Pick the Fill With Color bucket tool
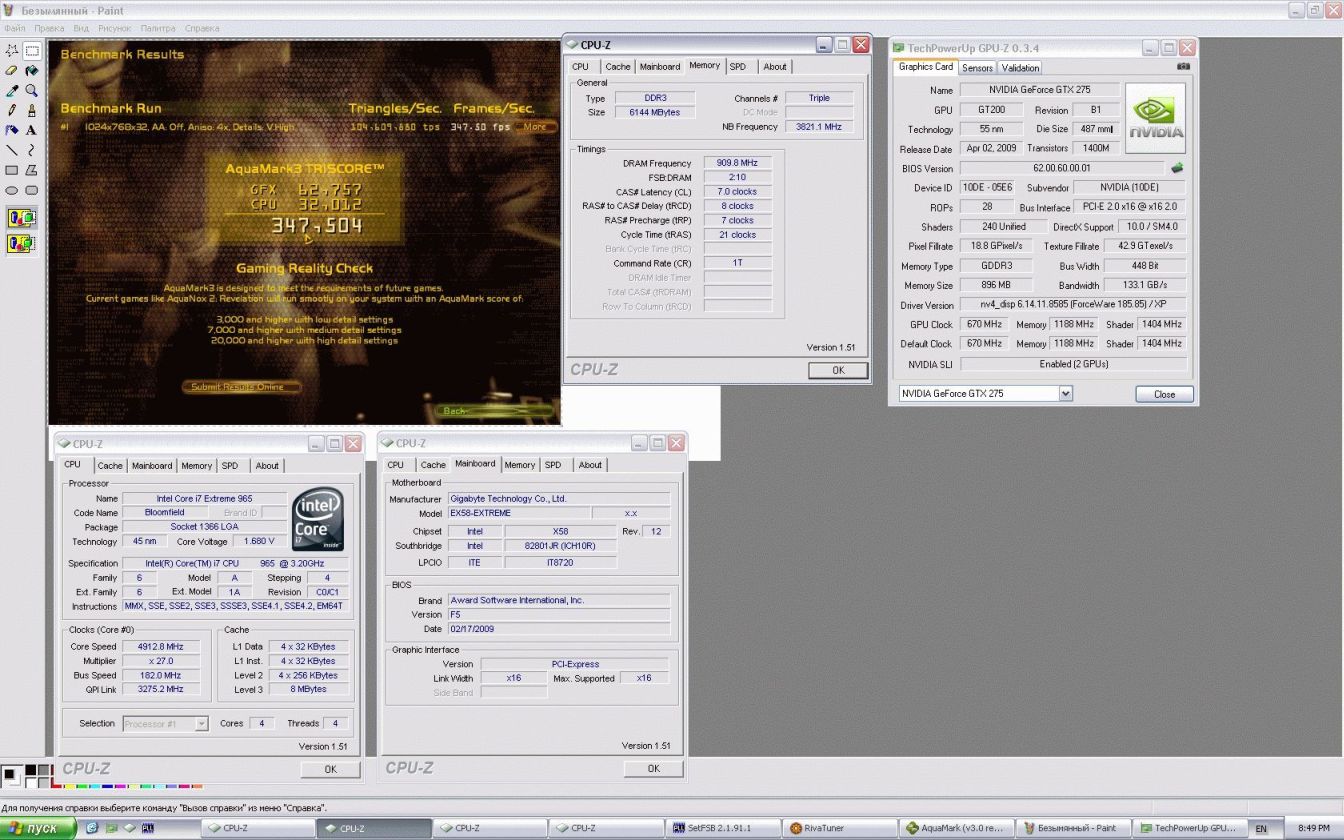The height and width of the screenshot is (840, 1344). [32, 70]
